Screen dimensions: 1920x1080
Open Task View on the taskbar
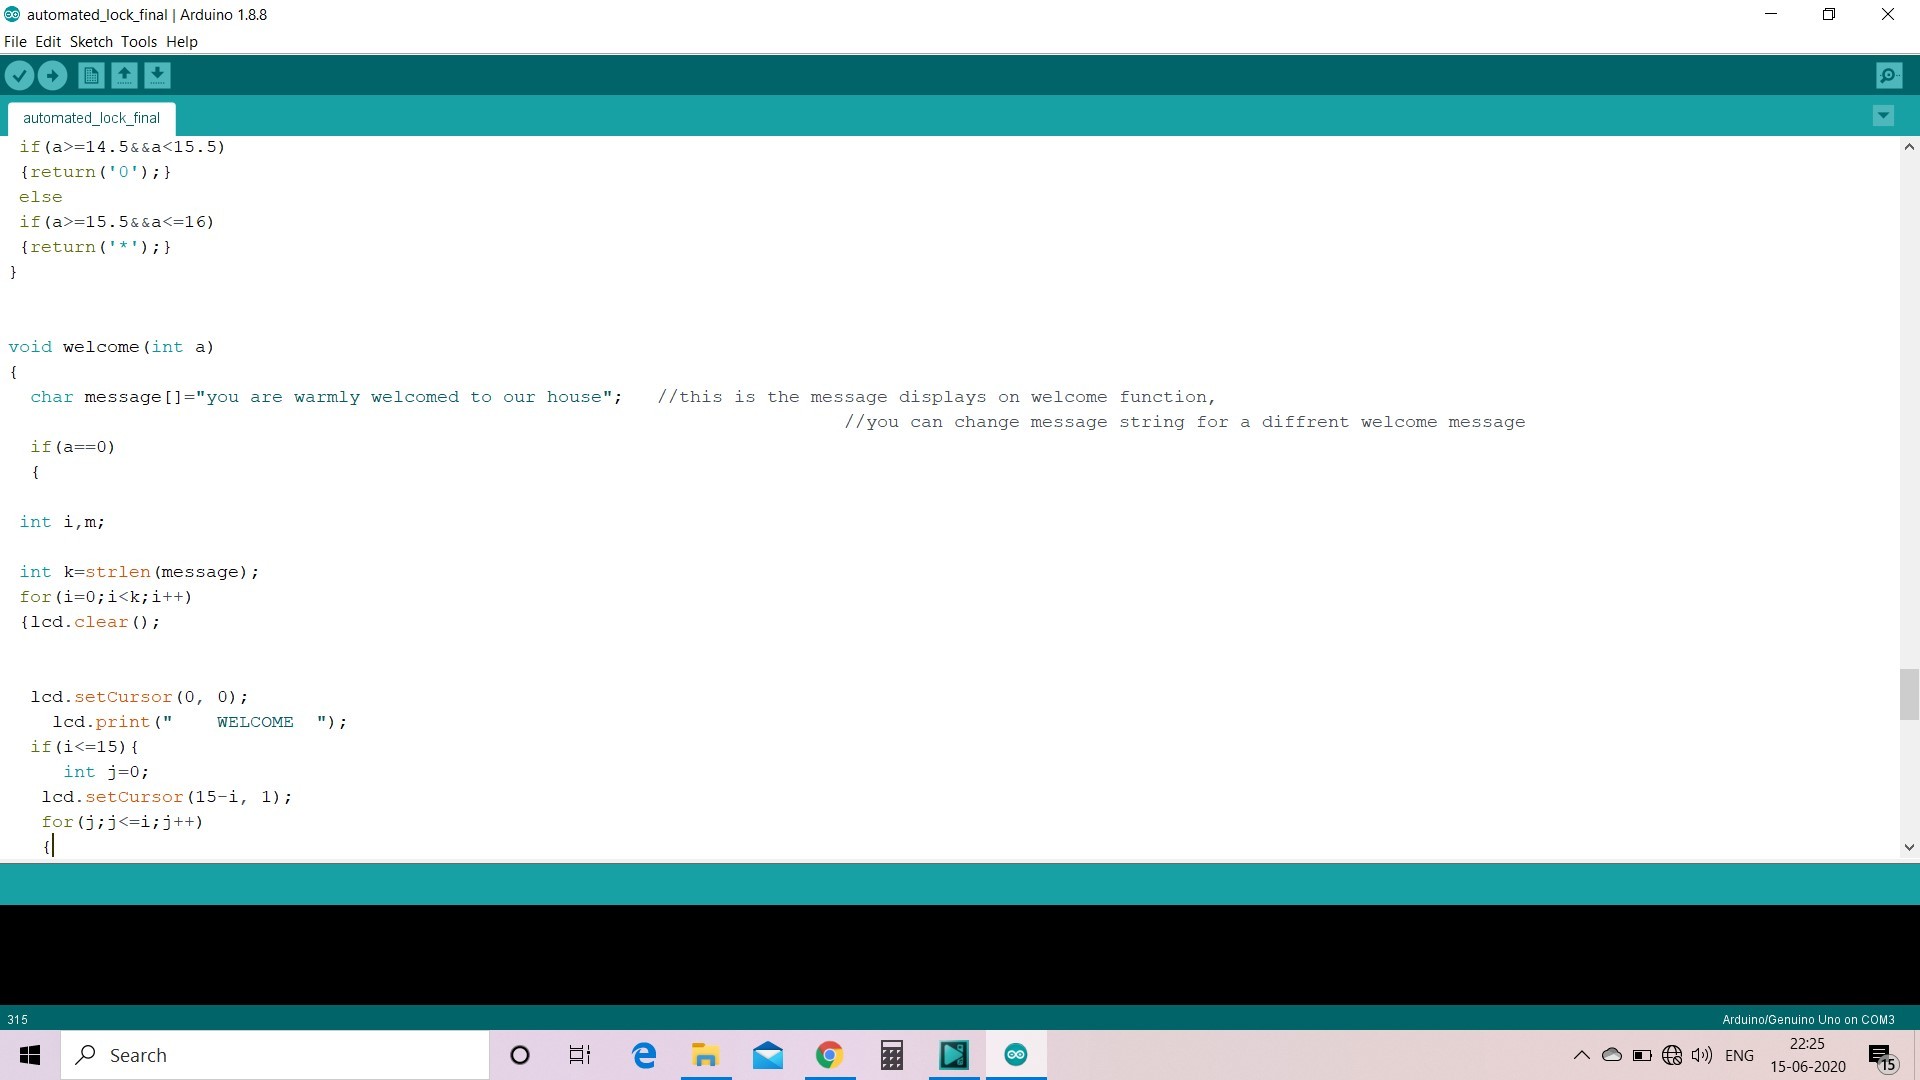pyautogui.click(x=580, y=1055)
